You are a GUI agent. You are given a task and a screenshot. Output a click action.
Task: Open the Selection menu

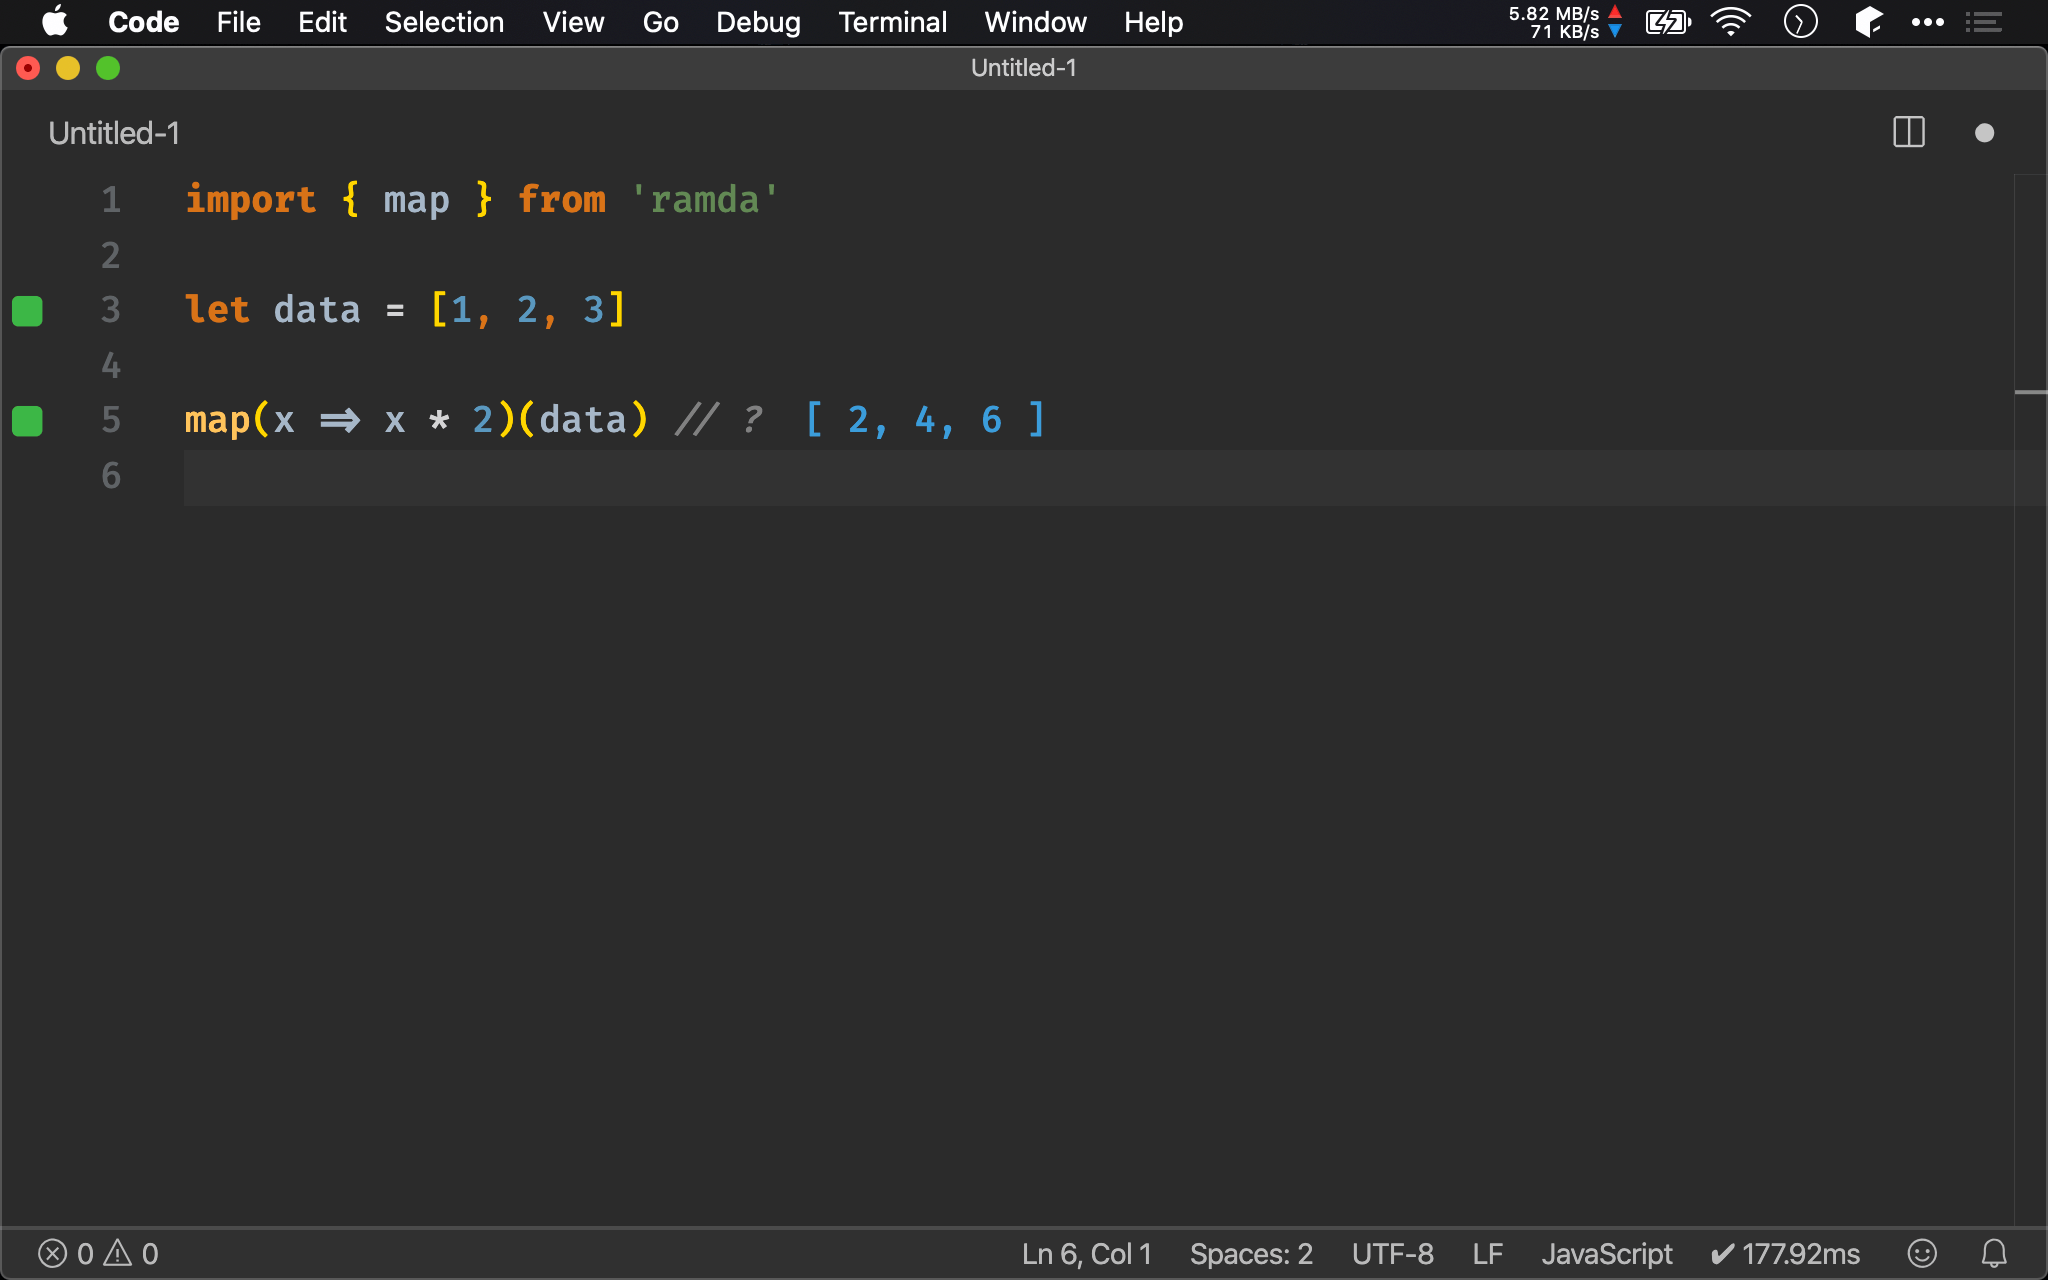point(444,22)
